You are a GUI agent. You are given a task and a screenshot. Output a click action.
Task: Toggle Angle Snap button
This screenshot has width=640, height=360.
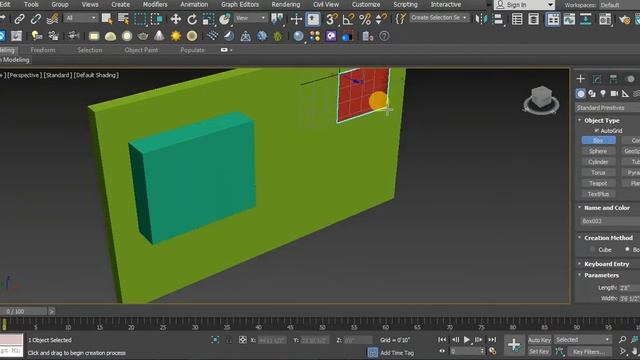(x=348, y=19)
